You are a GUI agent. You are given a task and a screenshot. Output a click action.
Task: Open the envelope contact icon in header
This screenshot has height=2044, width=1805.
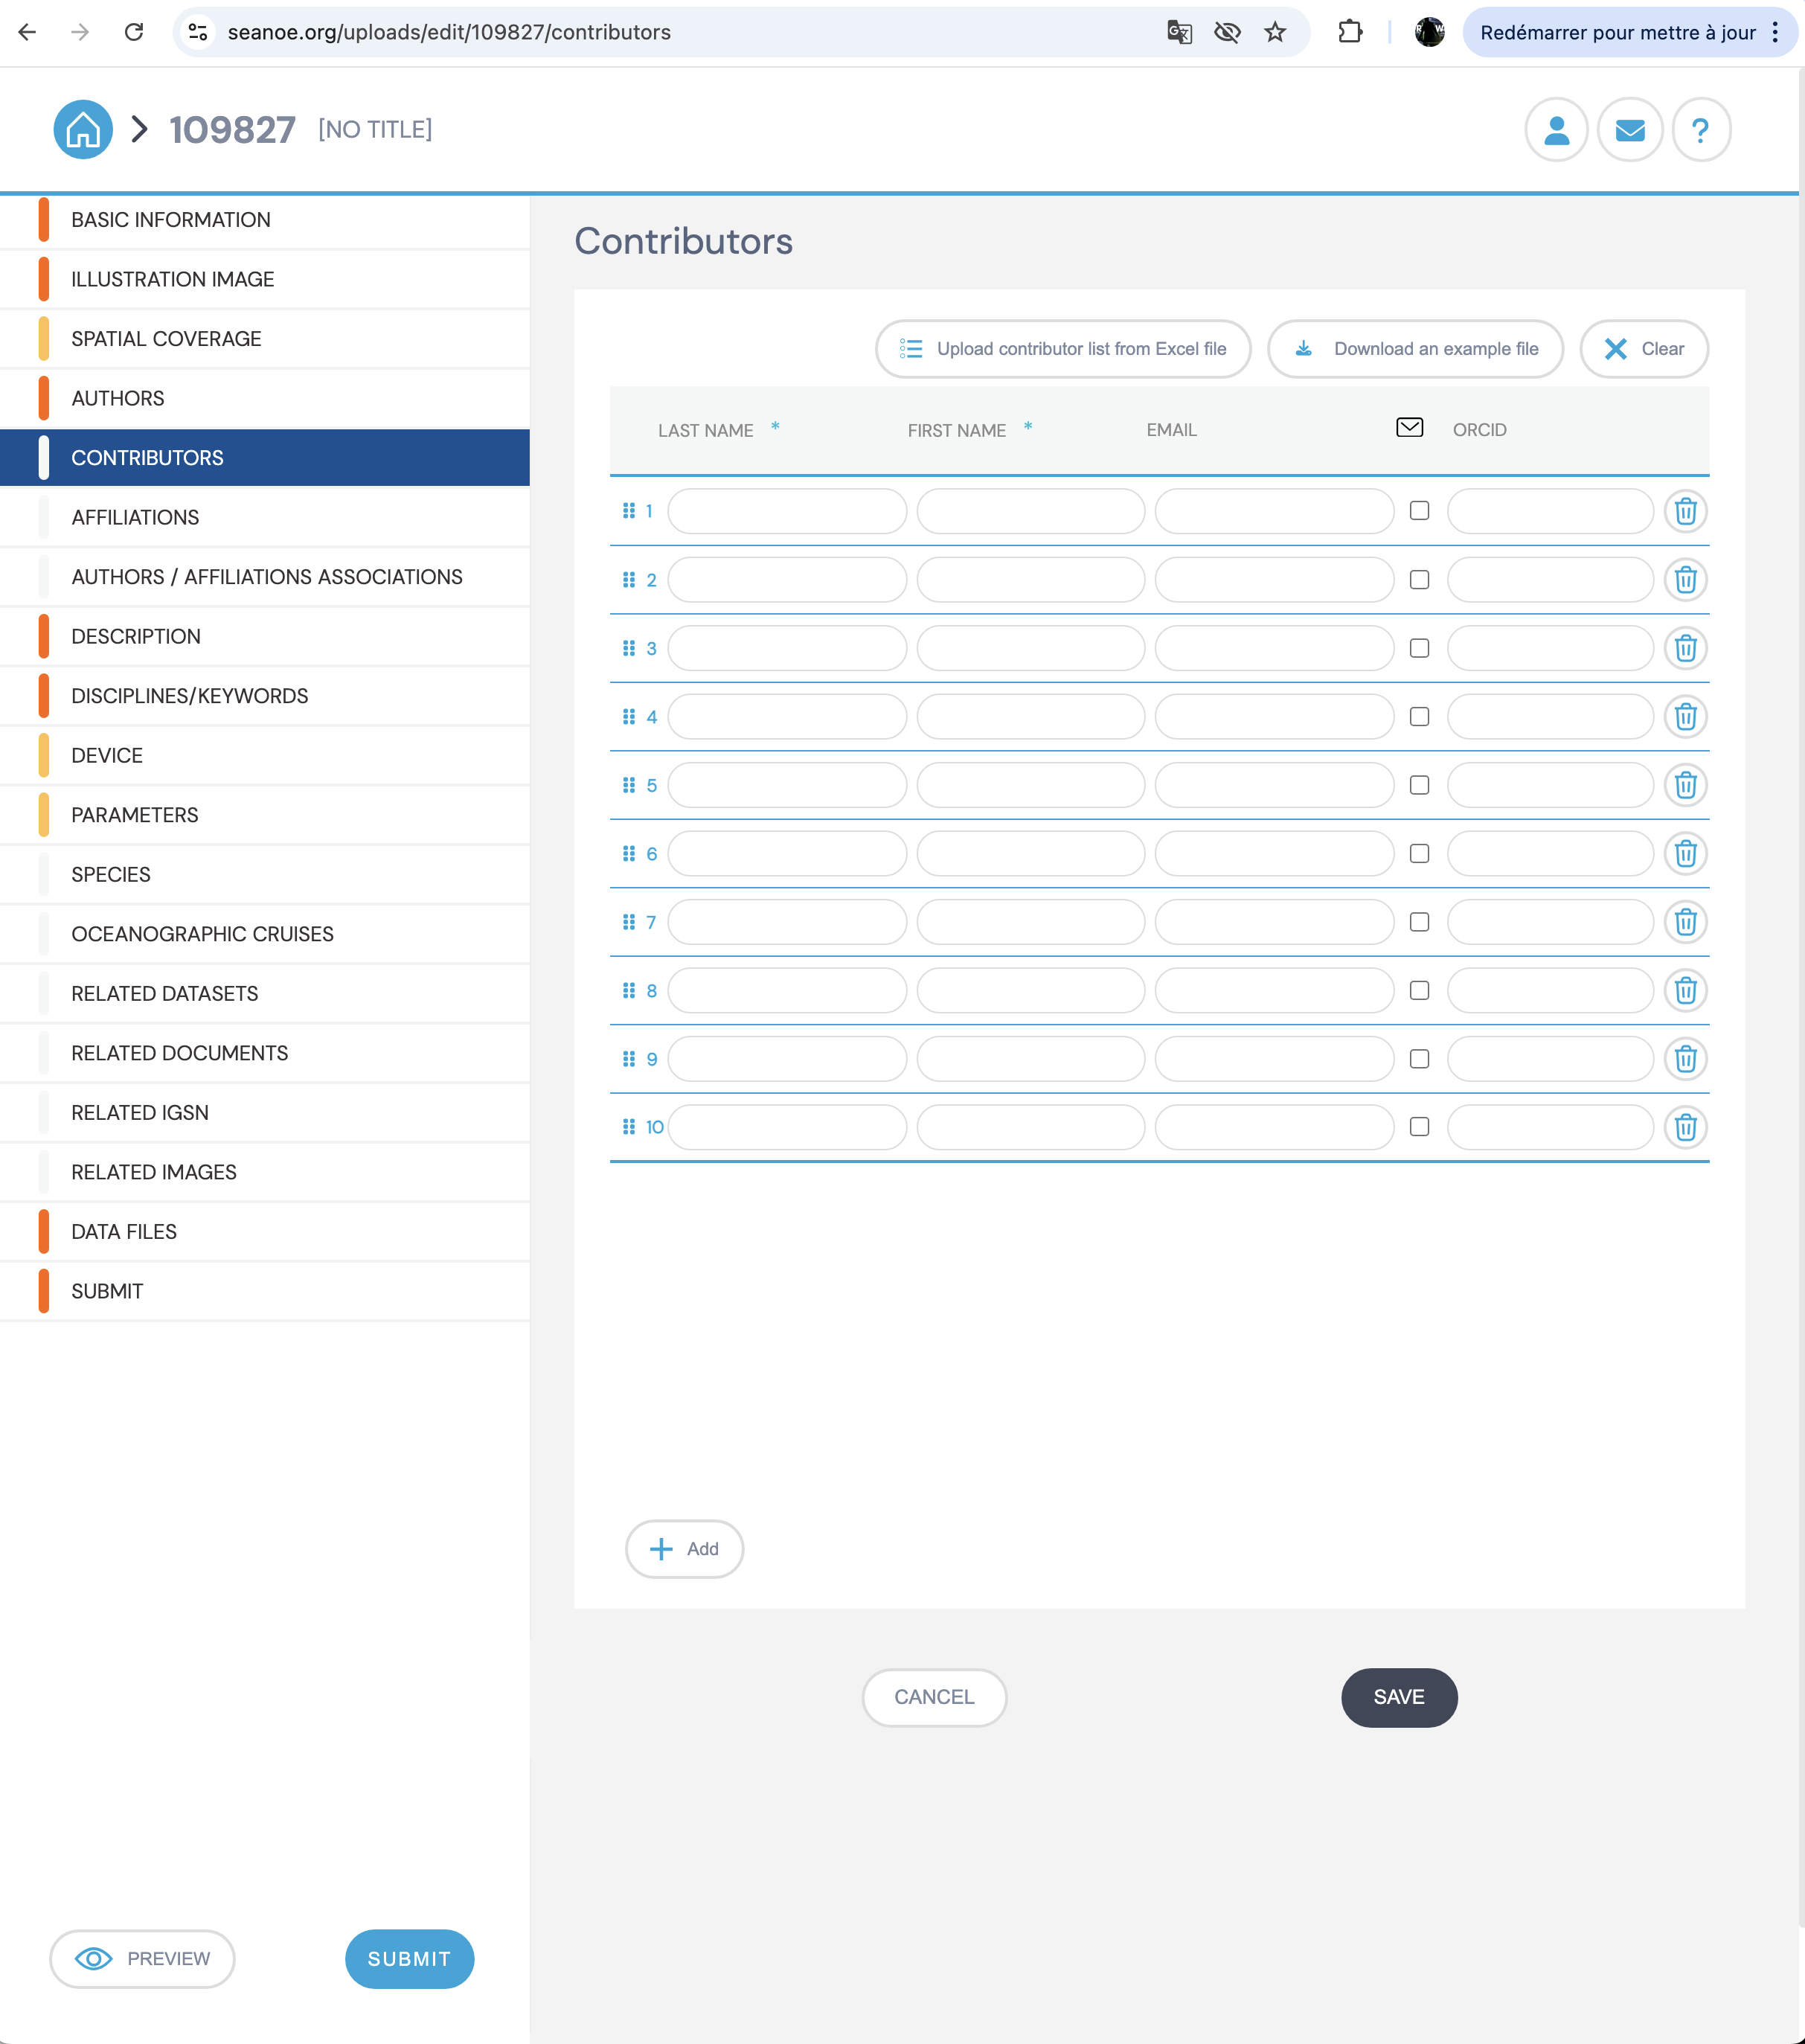click(x=1630, y=129)
